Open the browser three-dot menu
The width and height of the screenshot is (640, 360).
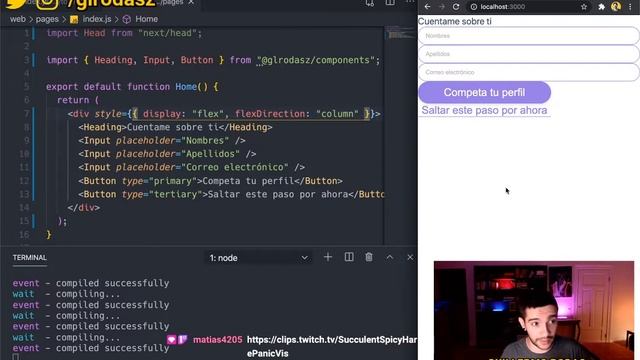[x=631, y=7]
